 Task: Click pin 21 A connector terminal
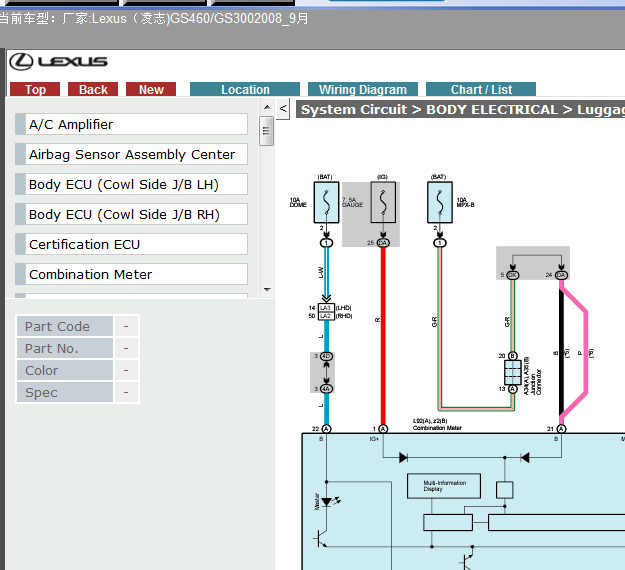coord(561,429)
